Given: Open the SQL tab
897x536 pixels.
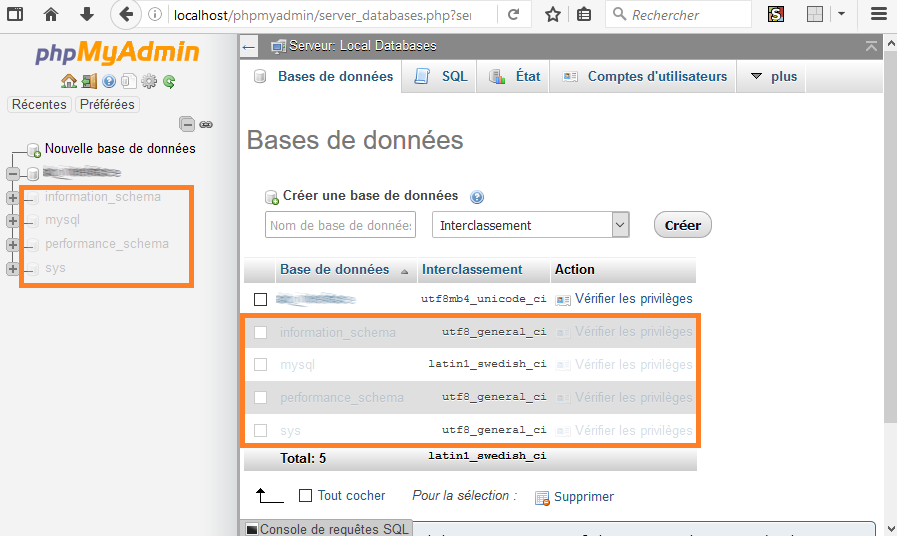Looking at the screenshot, I should point(440,76).
